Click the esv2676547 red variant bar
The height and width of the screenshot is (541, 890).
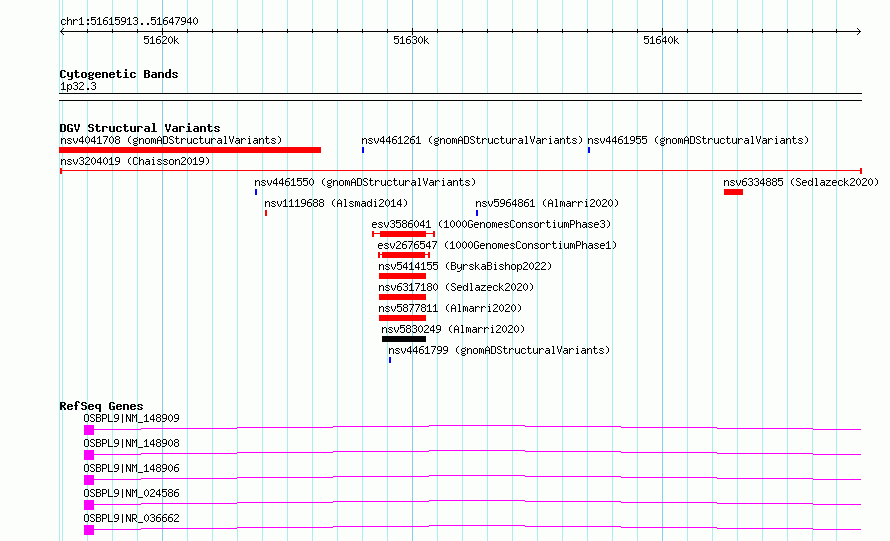pyautogui.click(x=404, y=255)
